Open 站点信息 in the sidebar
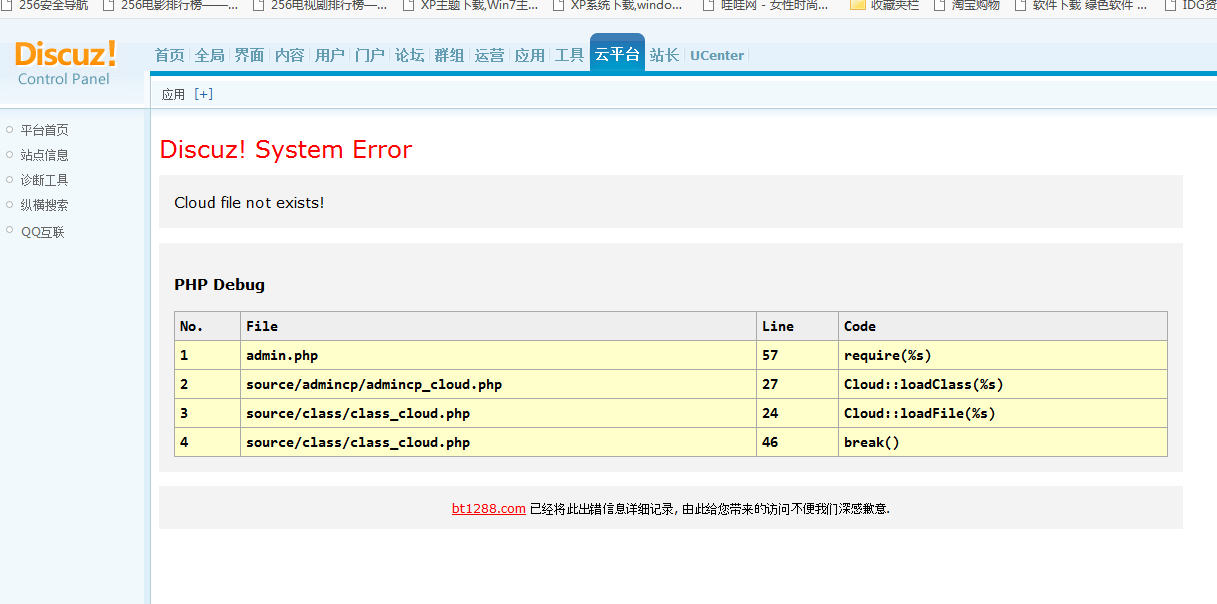Viewport: 1217px width, 604px height. point(44,155)
